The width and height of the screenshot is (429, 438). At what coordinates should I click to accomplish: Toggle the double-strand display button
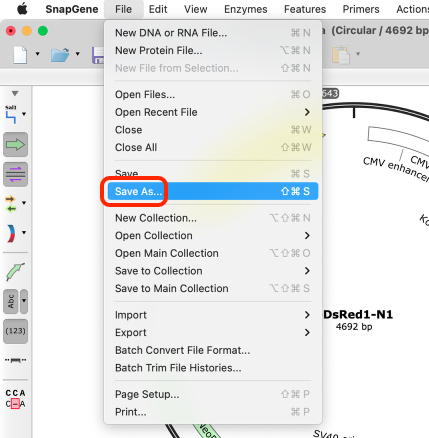15,174
